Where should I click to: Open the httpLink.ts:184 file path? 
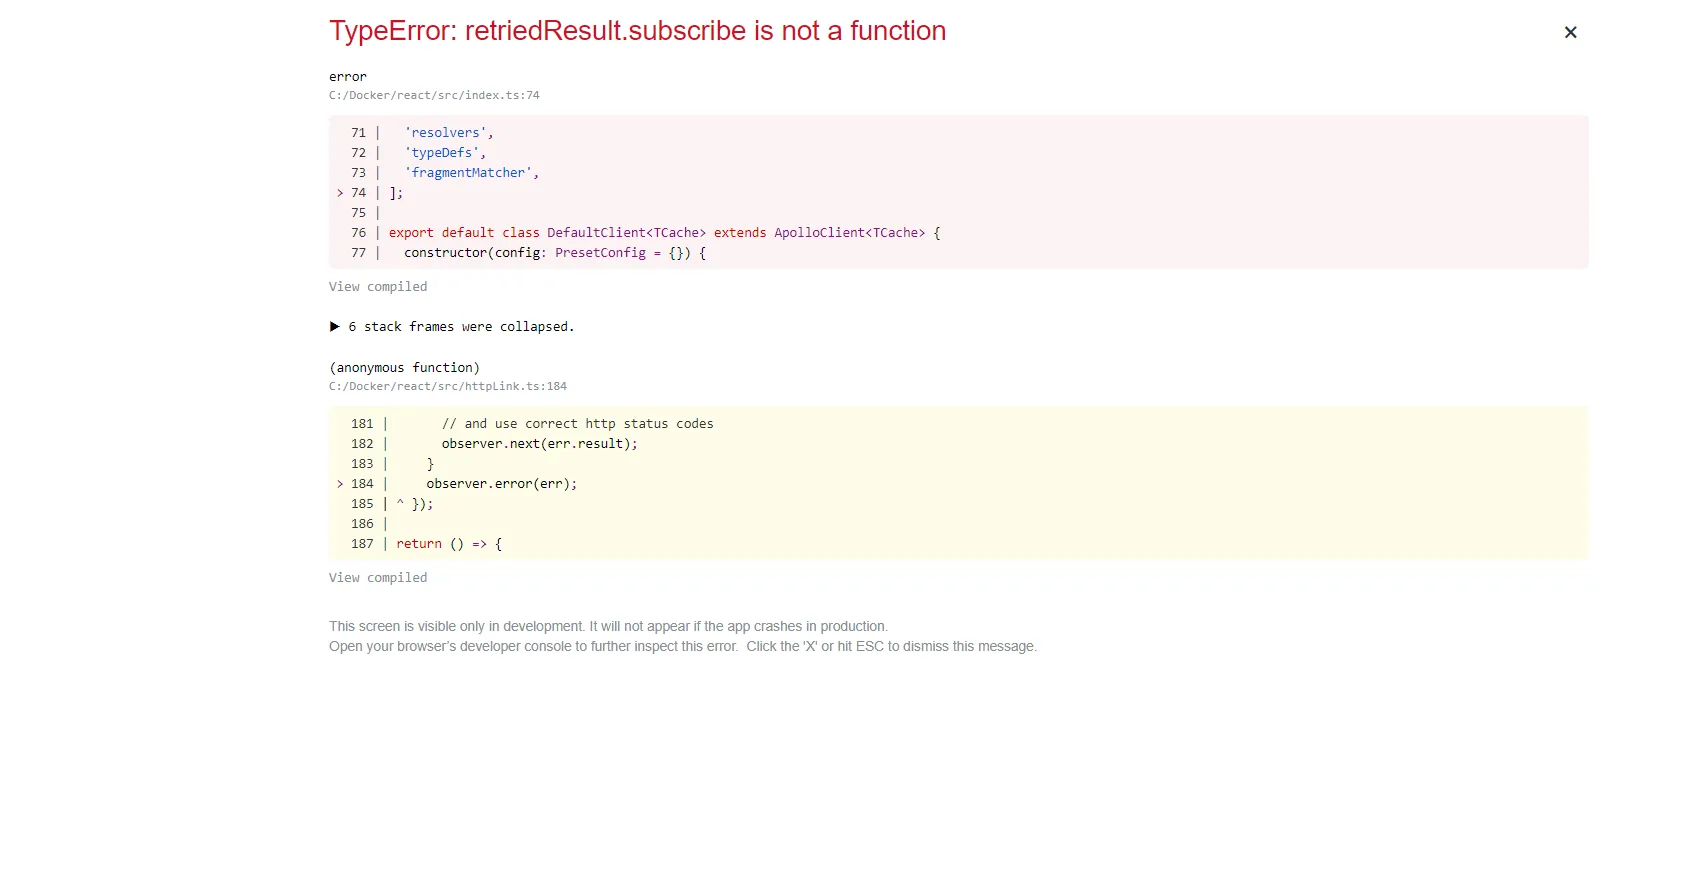(448, 387)
